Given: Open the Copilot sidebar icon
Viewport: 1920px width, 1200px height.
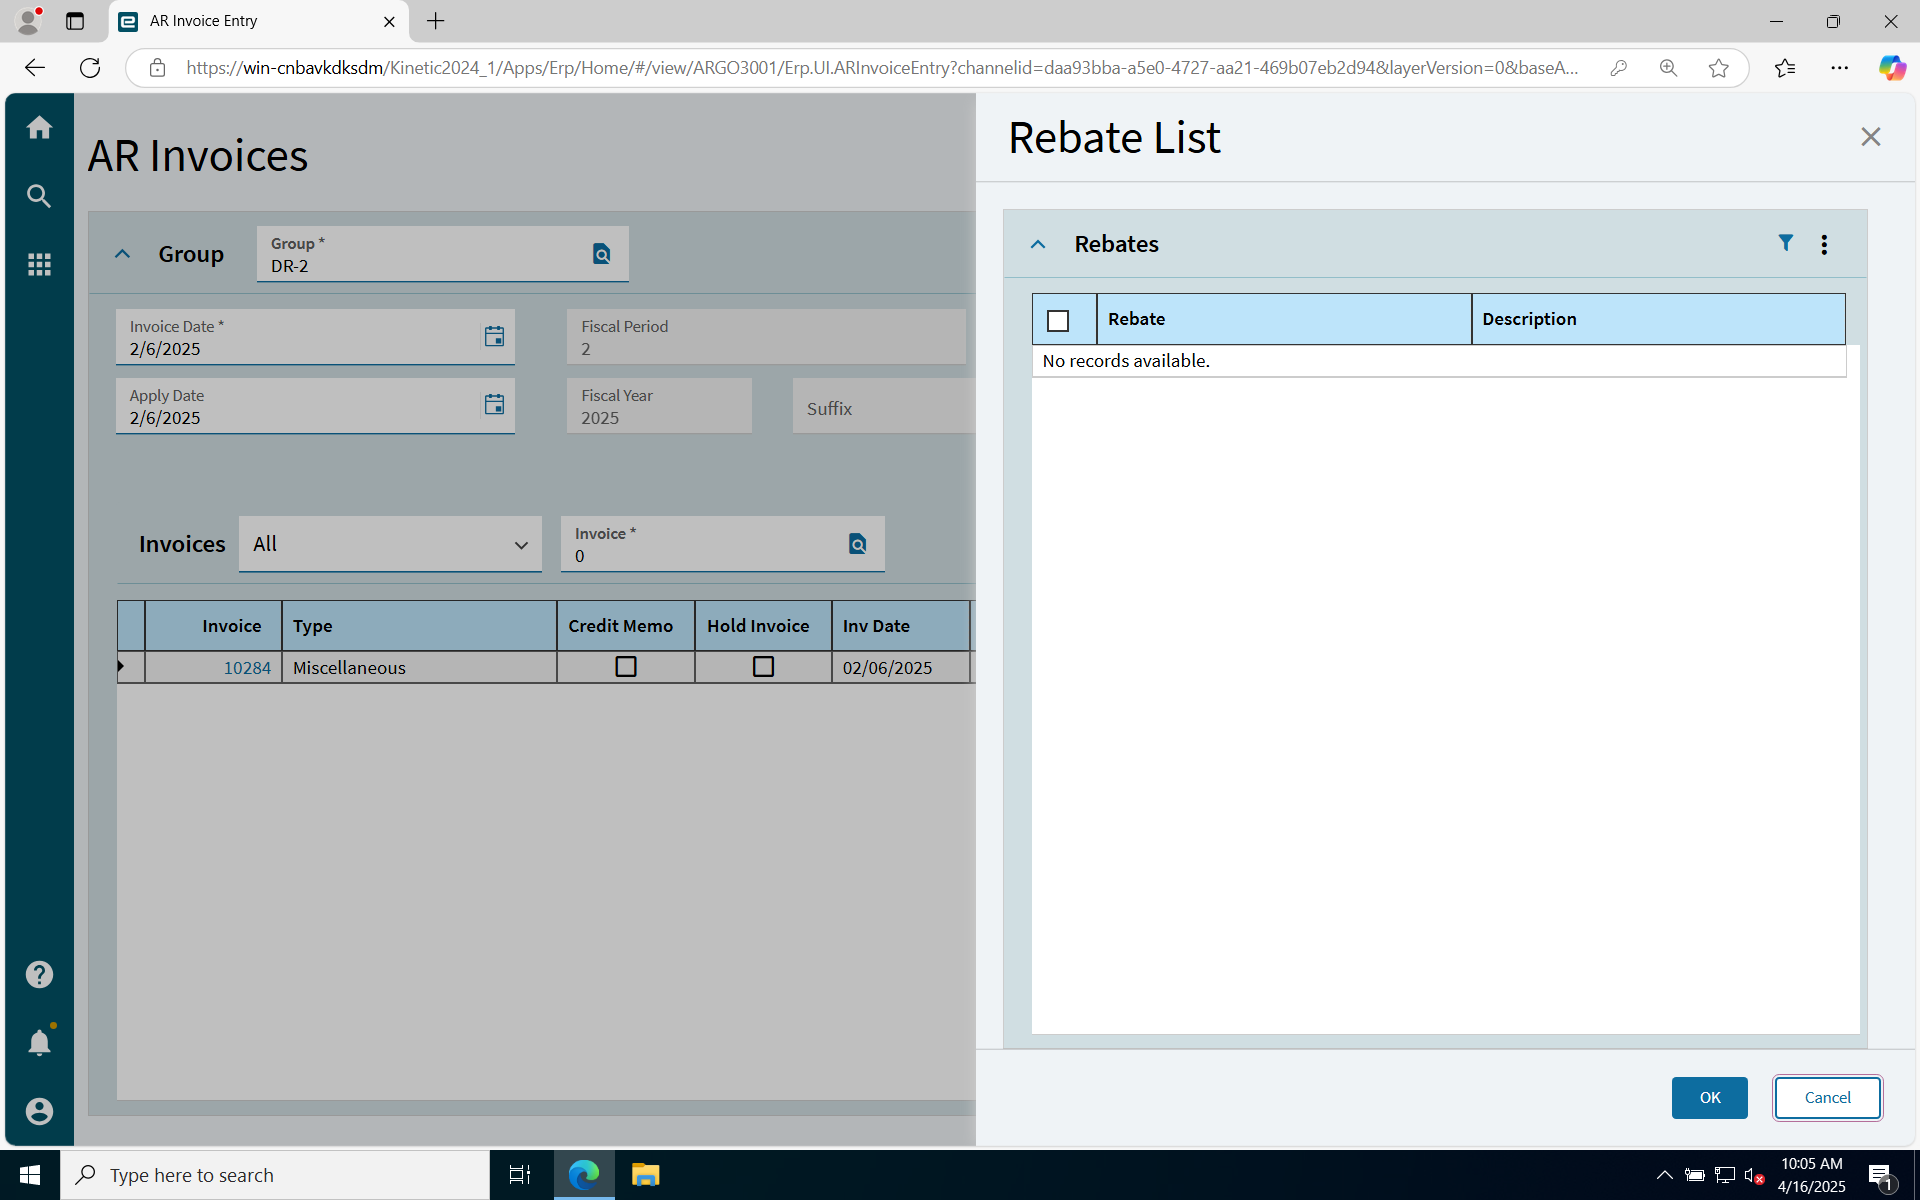Looking at the screenshot, I should (x=1891, y=68).
